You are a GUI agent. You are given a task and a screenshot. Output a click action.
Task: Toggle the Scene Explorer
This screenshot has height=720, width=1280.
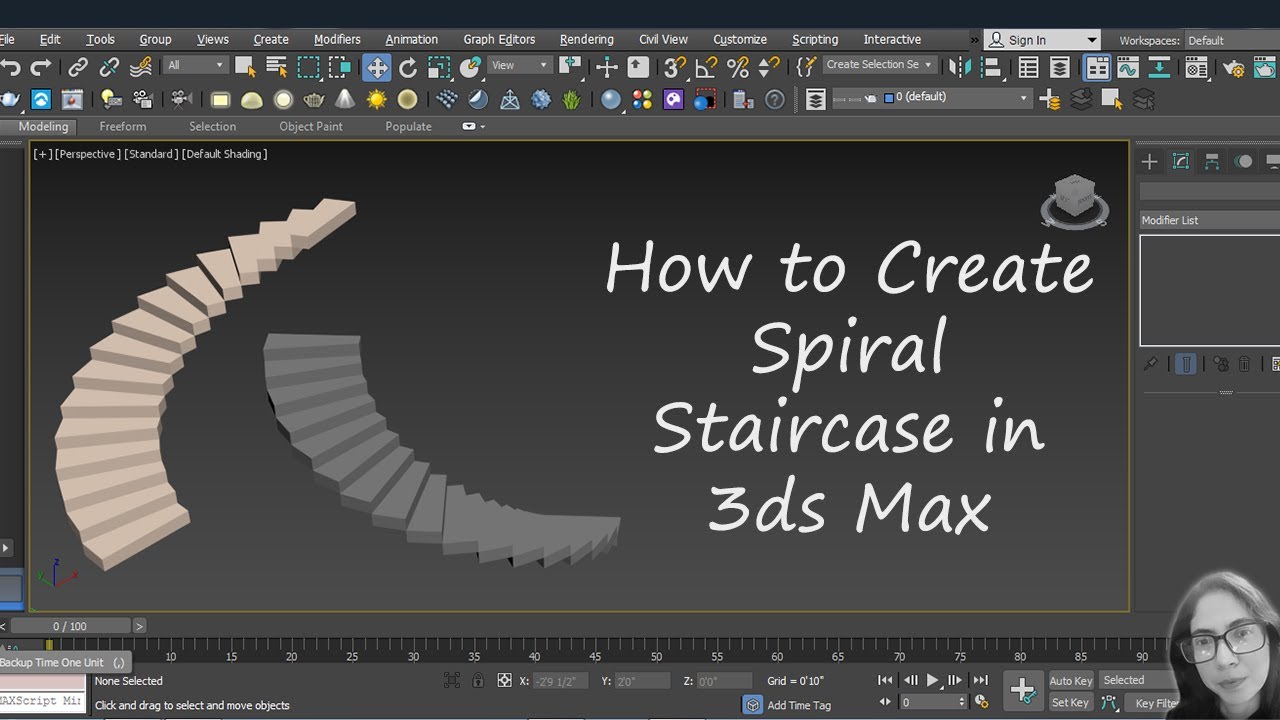coord(1028,68)
